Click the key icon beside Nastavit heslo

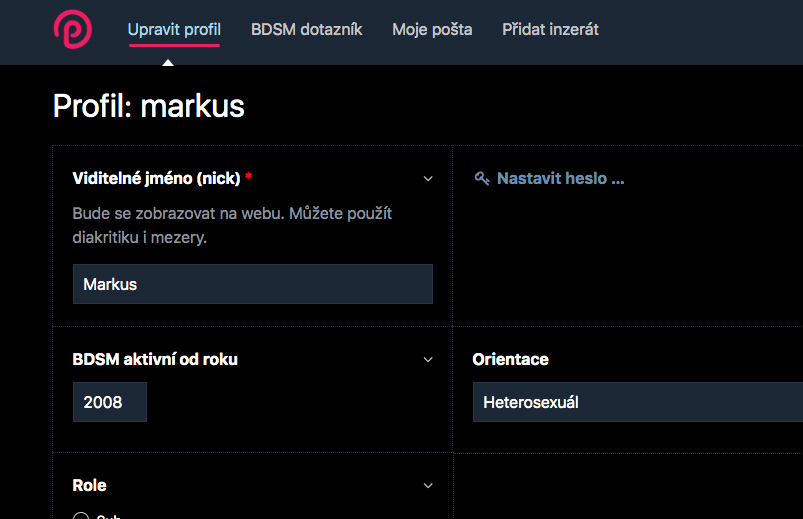point(481,178)
